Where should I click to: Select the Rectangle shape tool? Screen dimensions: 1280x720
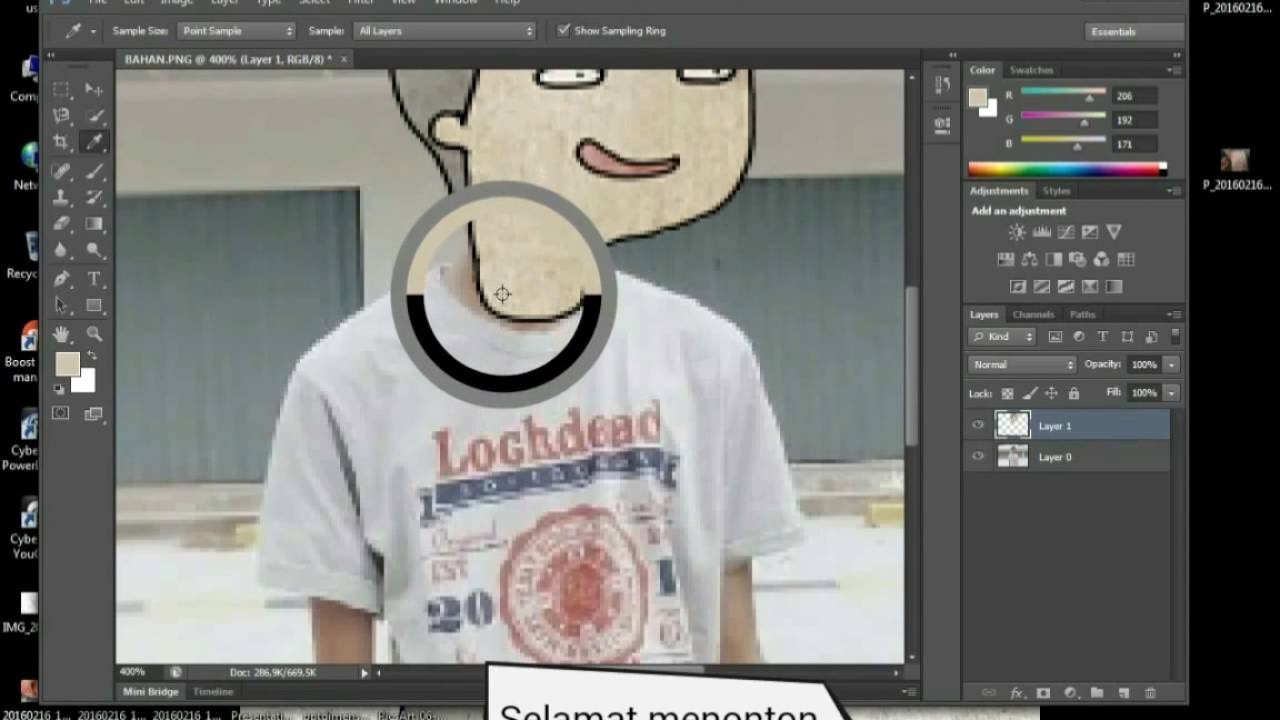click(94, 306)
